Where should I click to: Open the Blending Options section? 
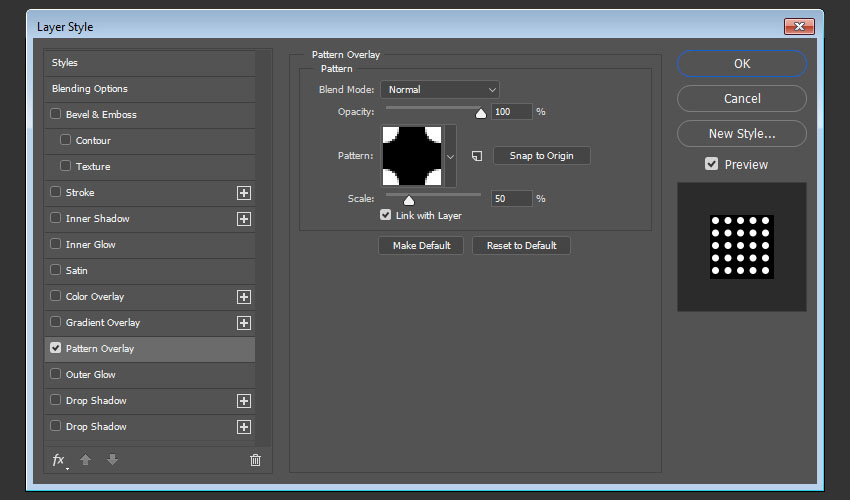(90, 89)
